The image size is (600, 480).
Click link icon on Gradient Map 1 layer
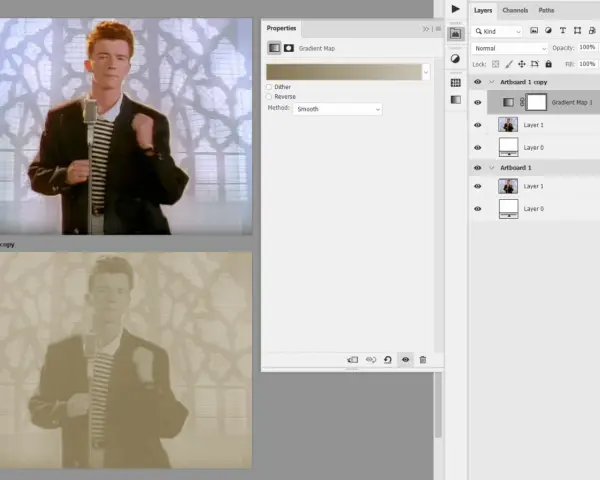(x=522, y=102)
